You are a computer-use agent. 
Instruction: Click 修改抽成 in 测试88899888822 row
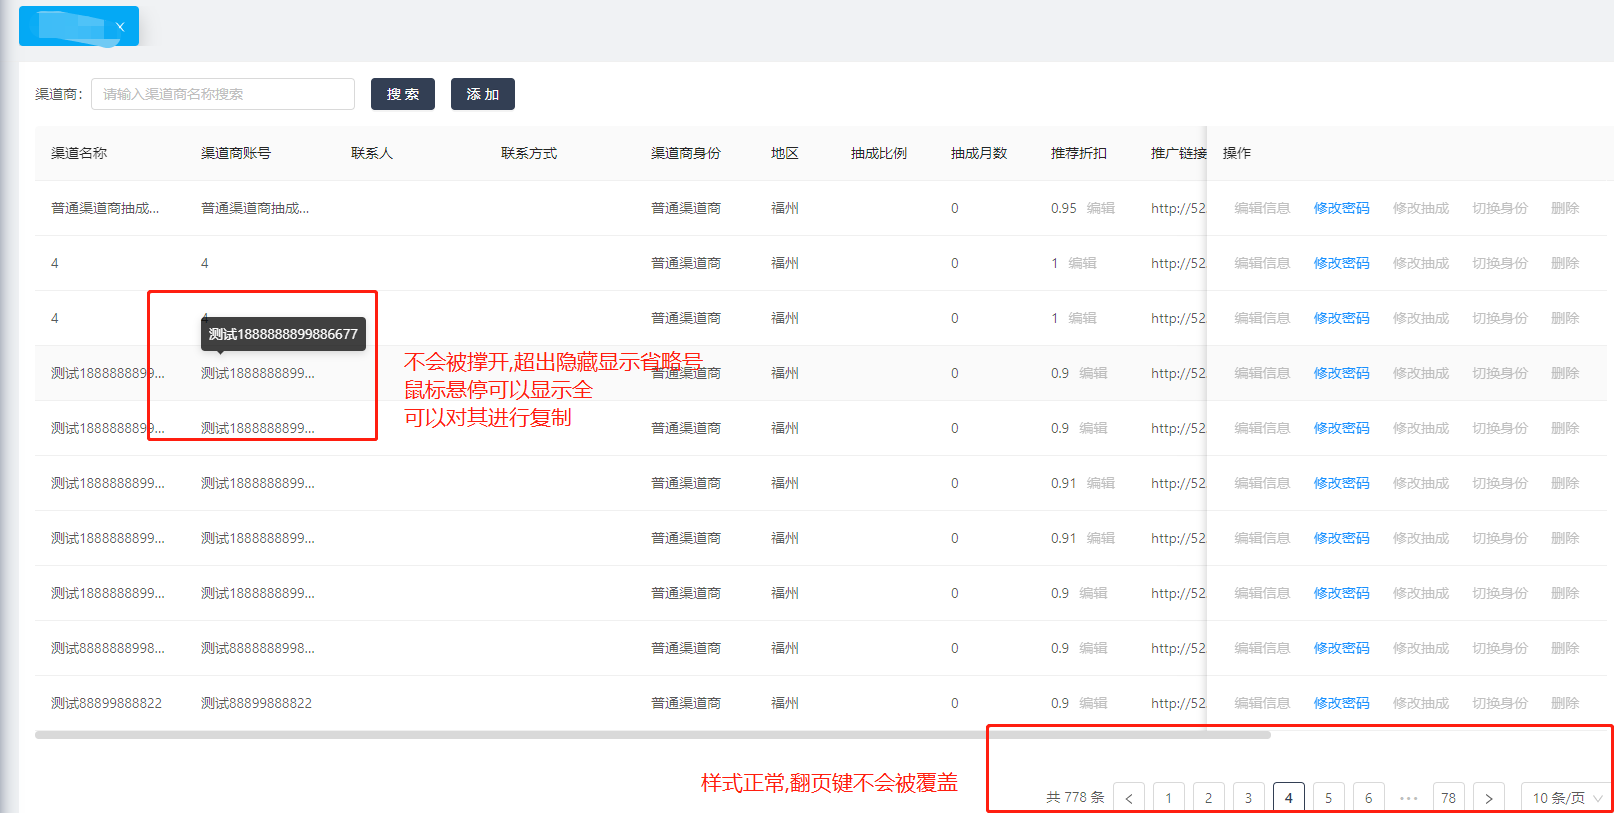1421,703
